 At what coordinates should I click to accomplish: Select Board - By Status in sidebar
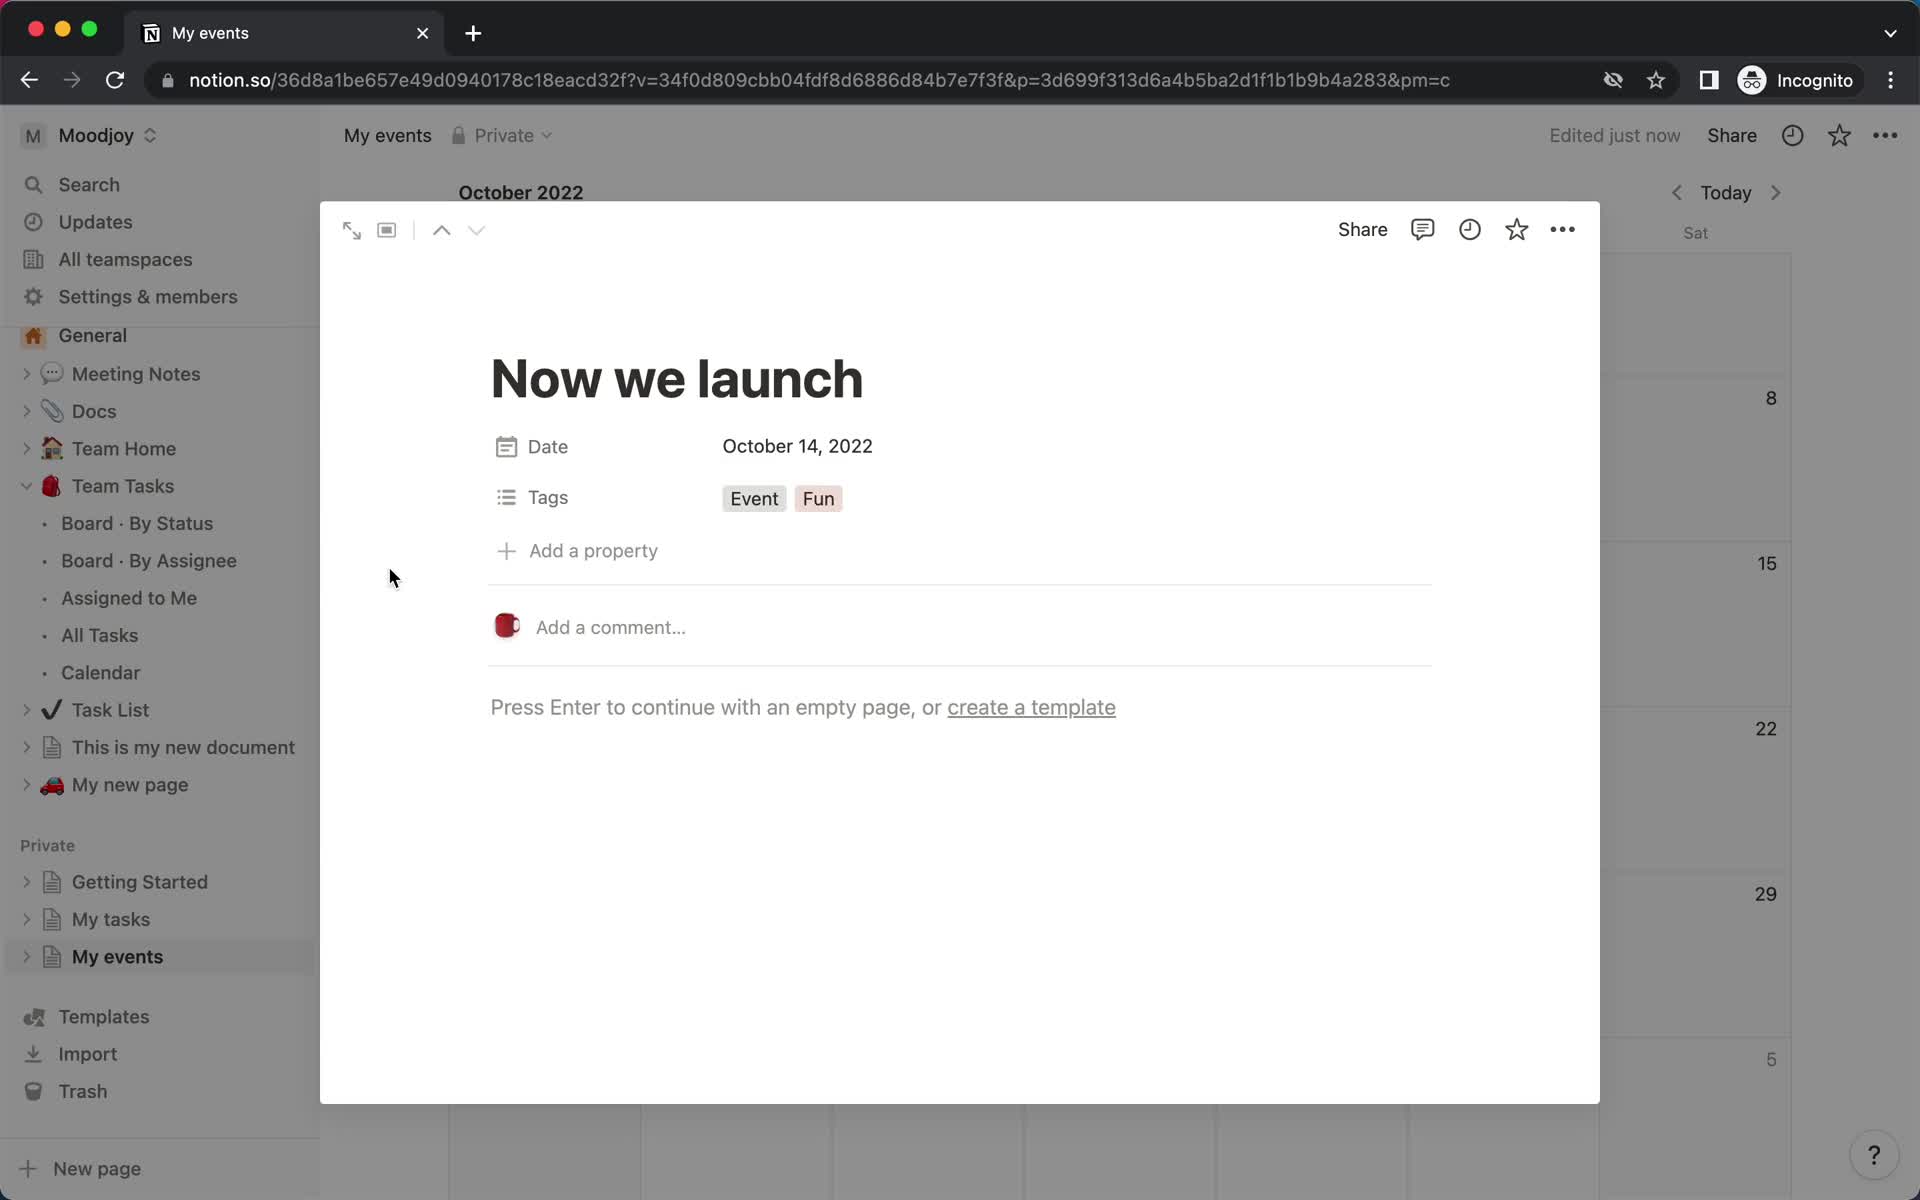(137, 523)
